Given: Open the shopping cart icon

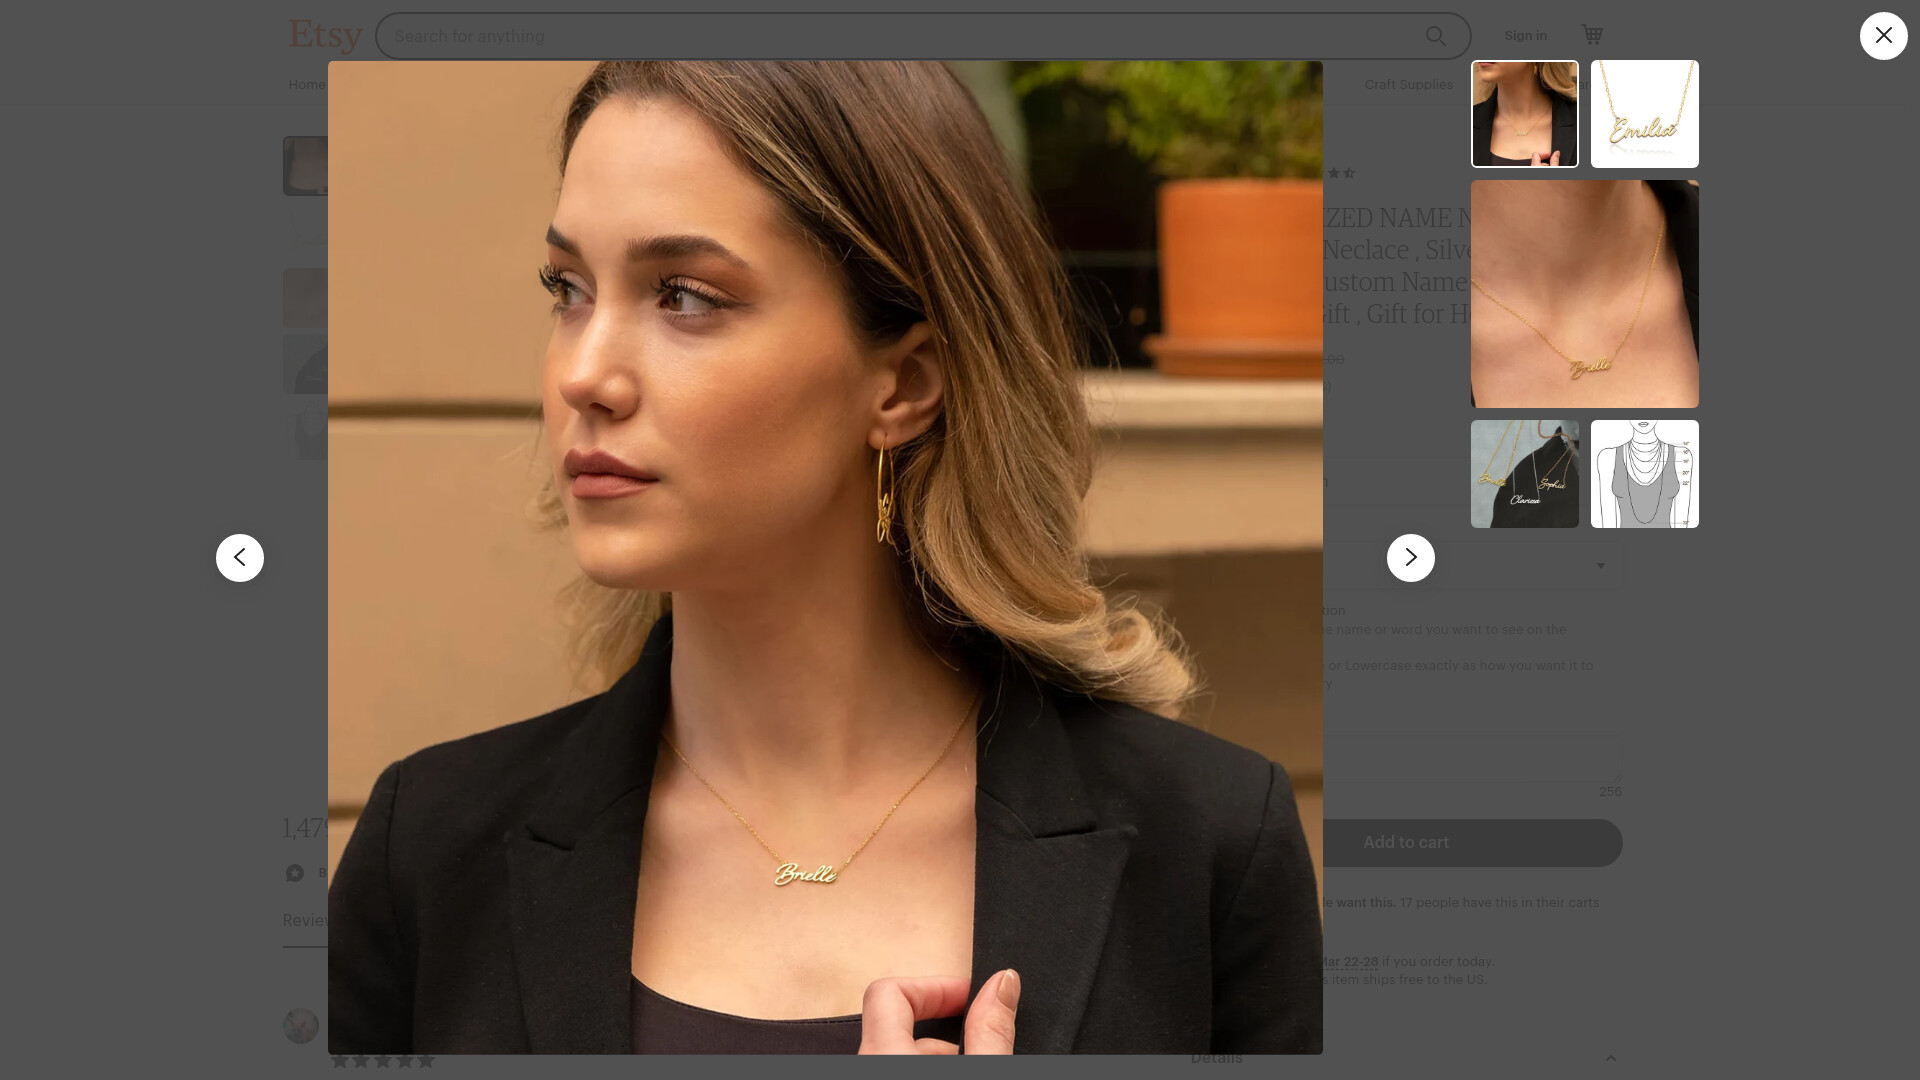Looking at the screenshot, I should (1592, 35).
